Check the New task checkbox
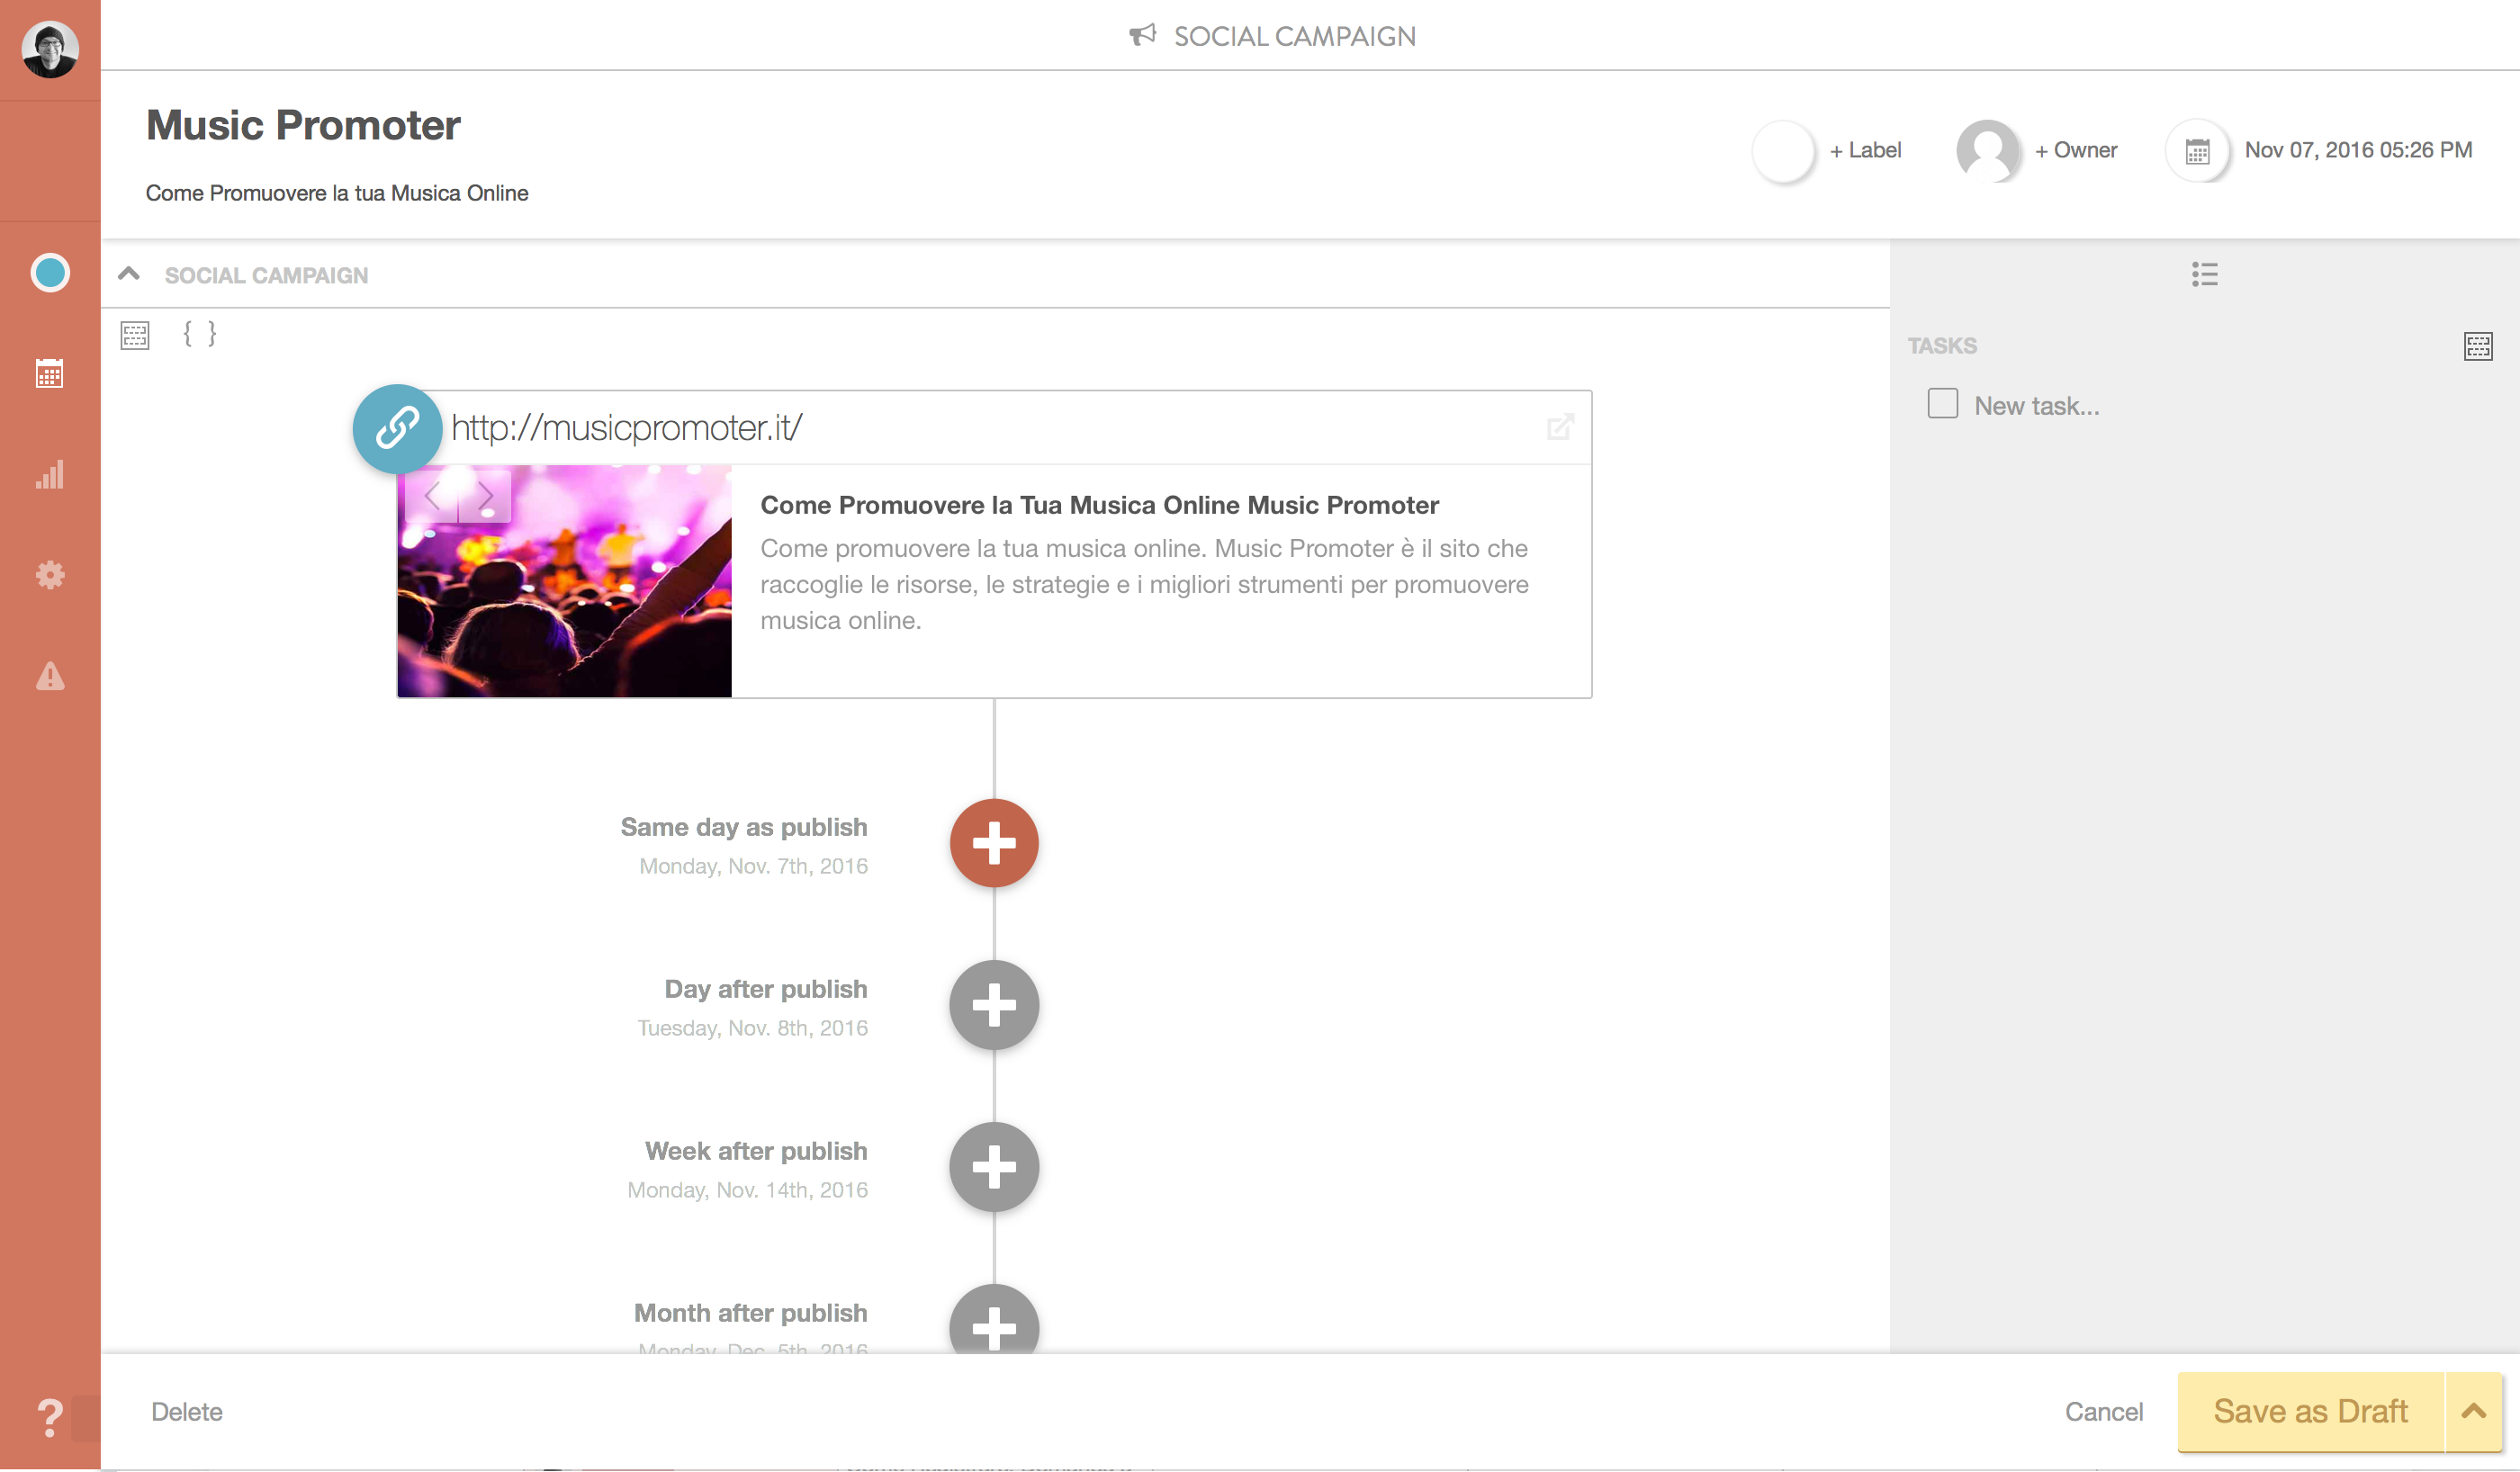The image size is (2520, 1472). 1942,403
